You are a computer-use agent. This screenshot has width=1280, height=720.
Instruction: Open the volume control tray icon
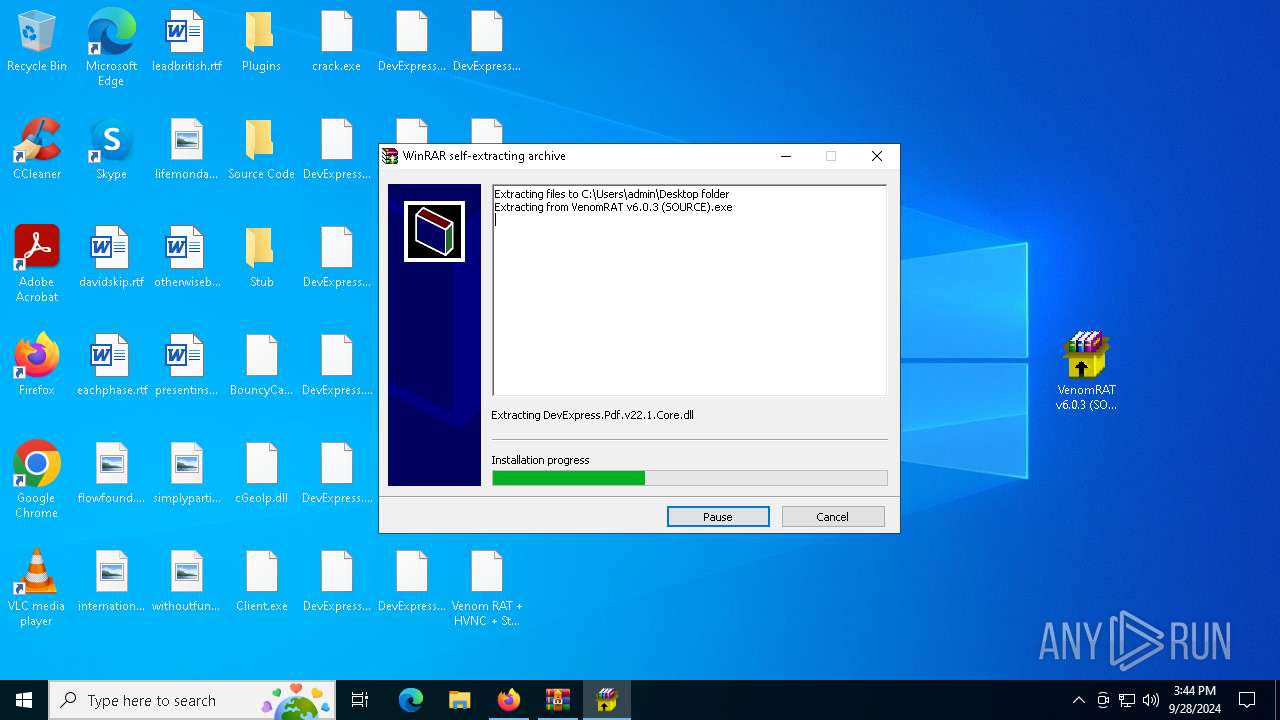coord(1151,700)
